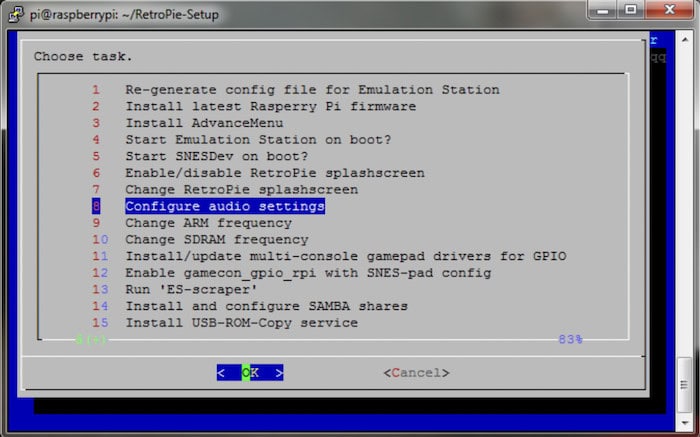This screenshot has height=437, width=700.
Task: Select Install and configure SAMBA shares
Action: pos(250,306)
